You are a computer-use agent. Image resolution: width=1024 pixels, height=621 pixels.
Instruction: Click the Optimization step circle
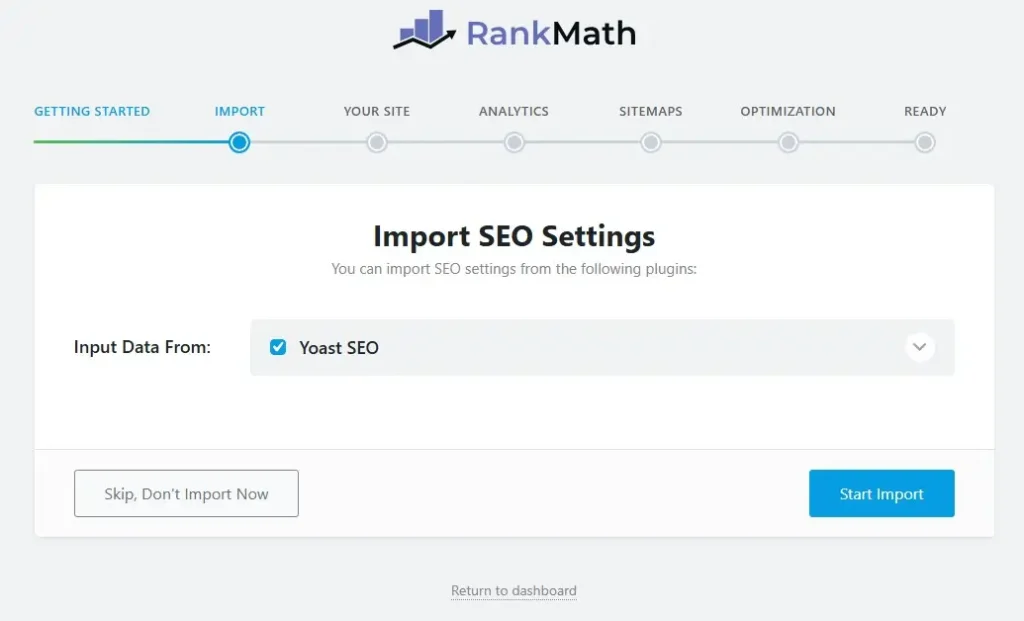[788, 143]
